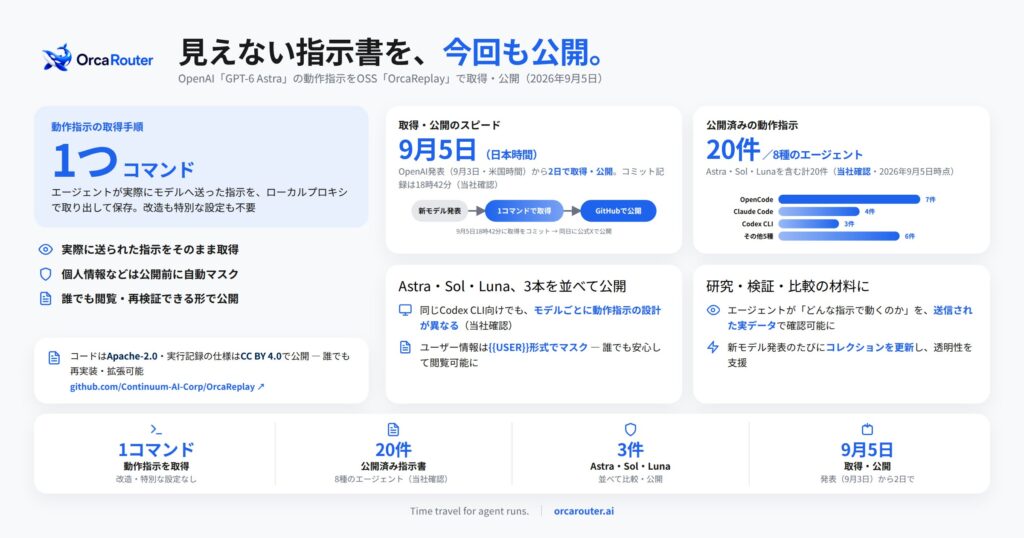This screenshot has height=538, width=1024.
Task: Click the footer text Time travel for agent runs.
Action: 470,511
